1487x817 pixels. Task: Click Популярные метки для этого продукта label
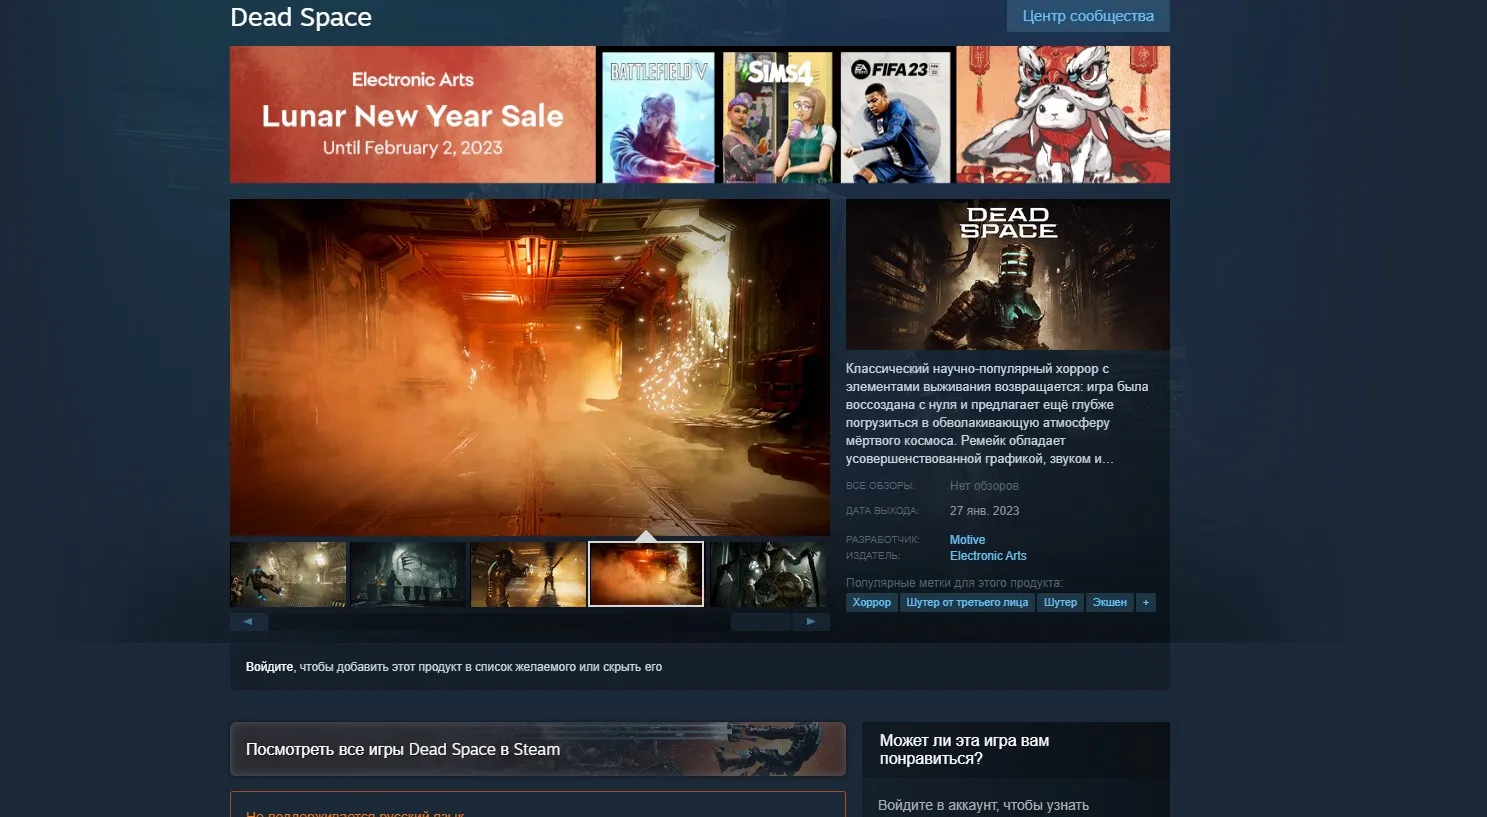pyautogui.click(x=954, y=583)
